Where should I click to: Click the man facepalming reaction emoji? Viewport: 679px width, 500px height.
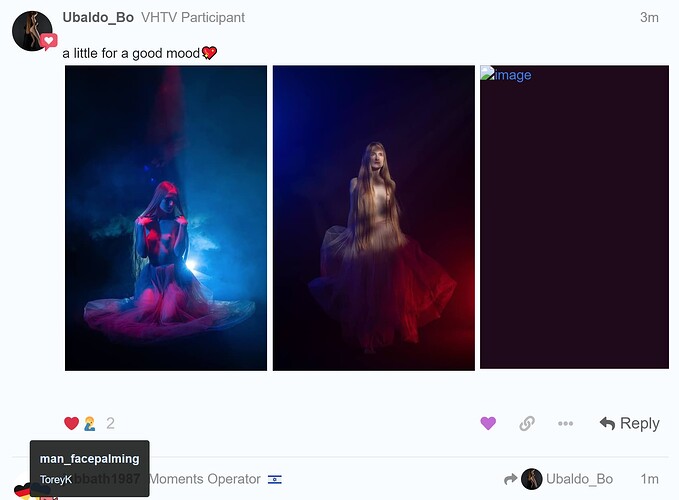click(90, 423)
